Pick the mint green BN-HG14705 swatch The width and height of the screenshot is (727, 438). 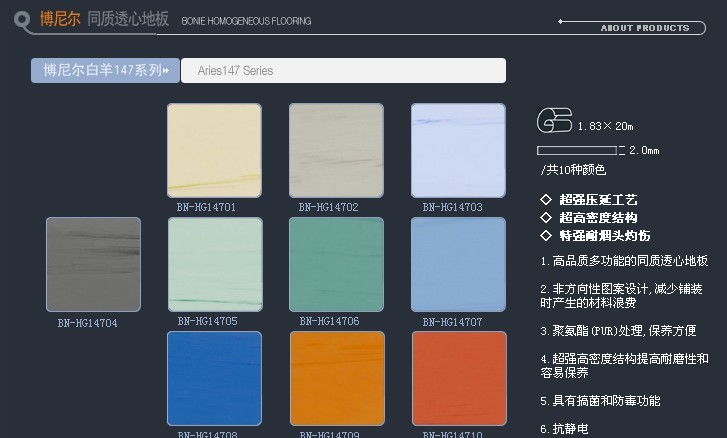click(x=214, y=265)
